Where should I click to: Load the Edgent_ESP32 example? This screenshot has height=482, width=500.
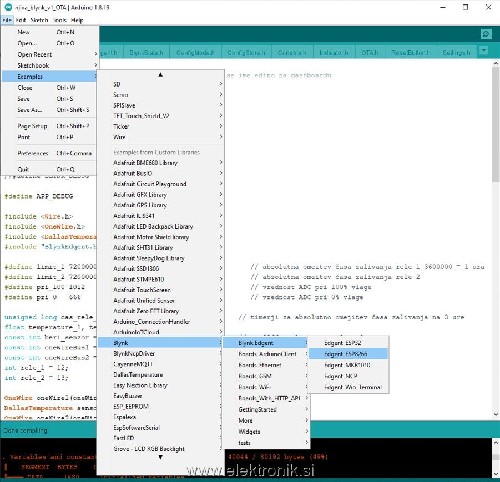(348, 343)
